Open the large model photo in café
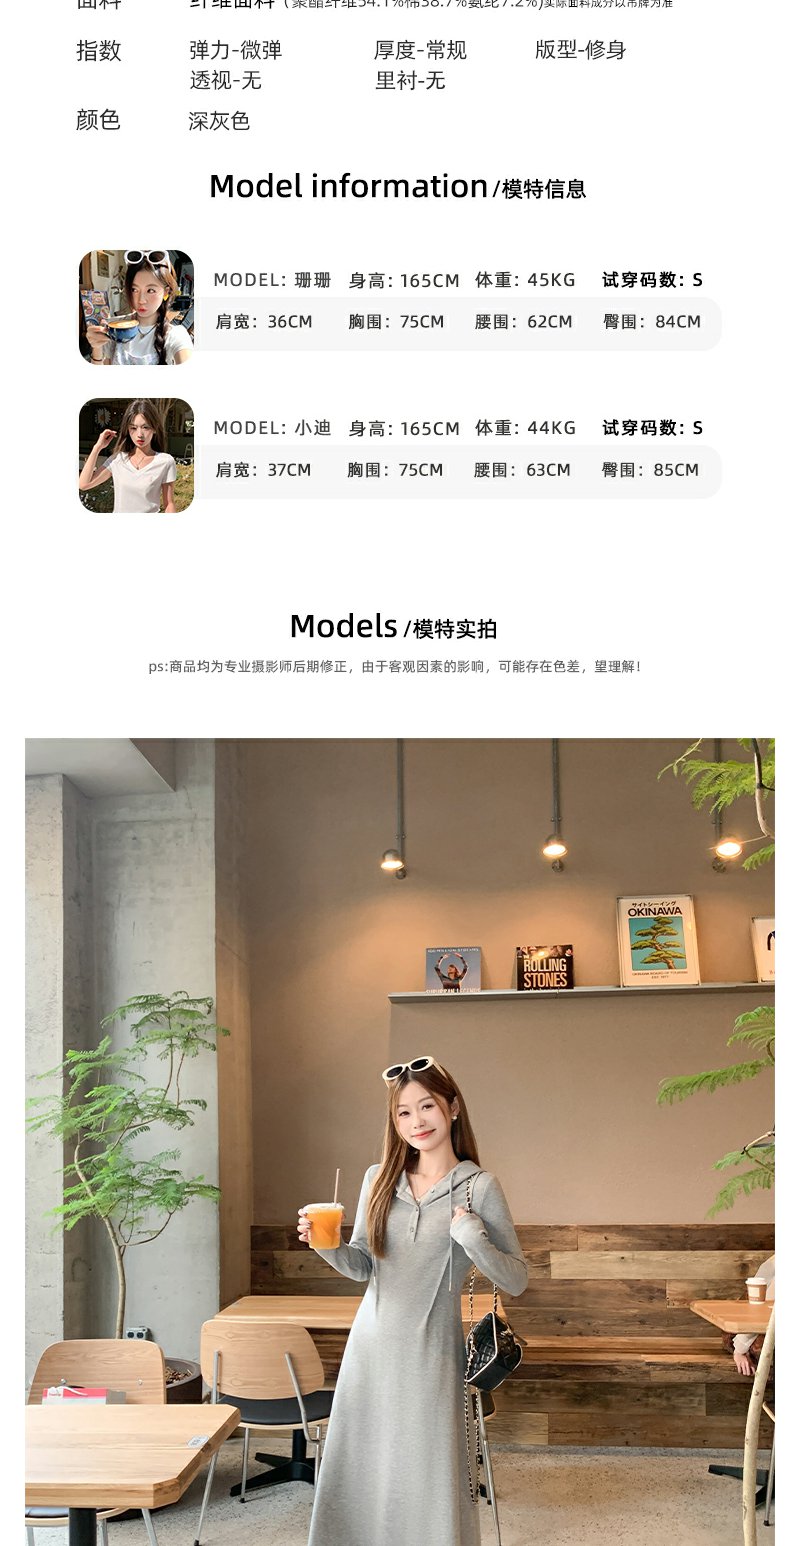The image size is (800, 1546). click(400, 1142)
